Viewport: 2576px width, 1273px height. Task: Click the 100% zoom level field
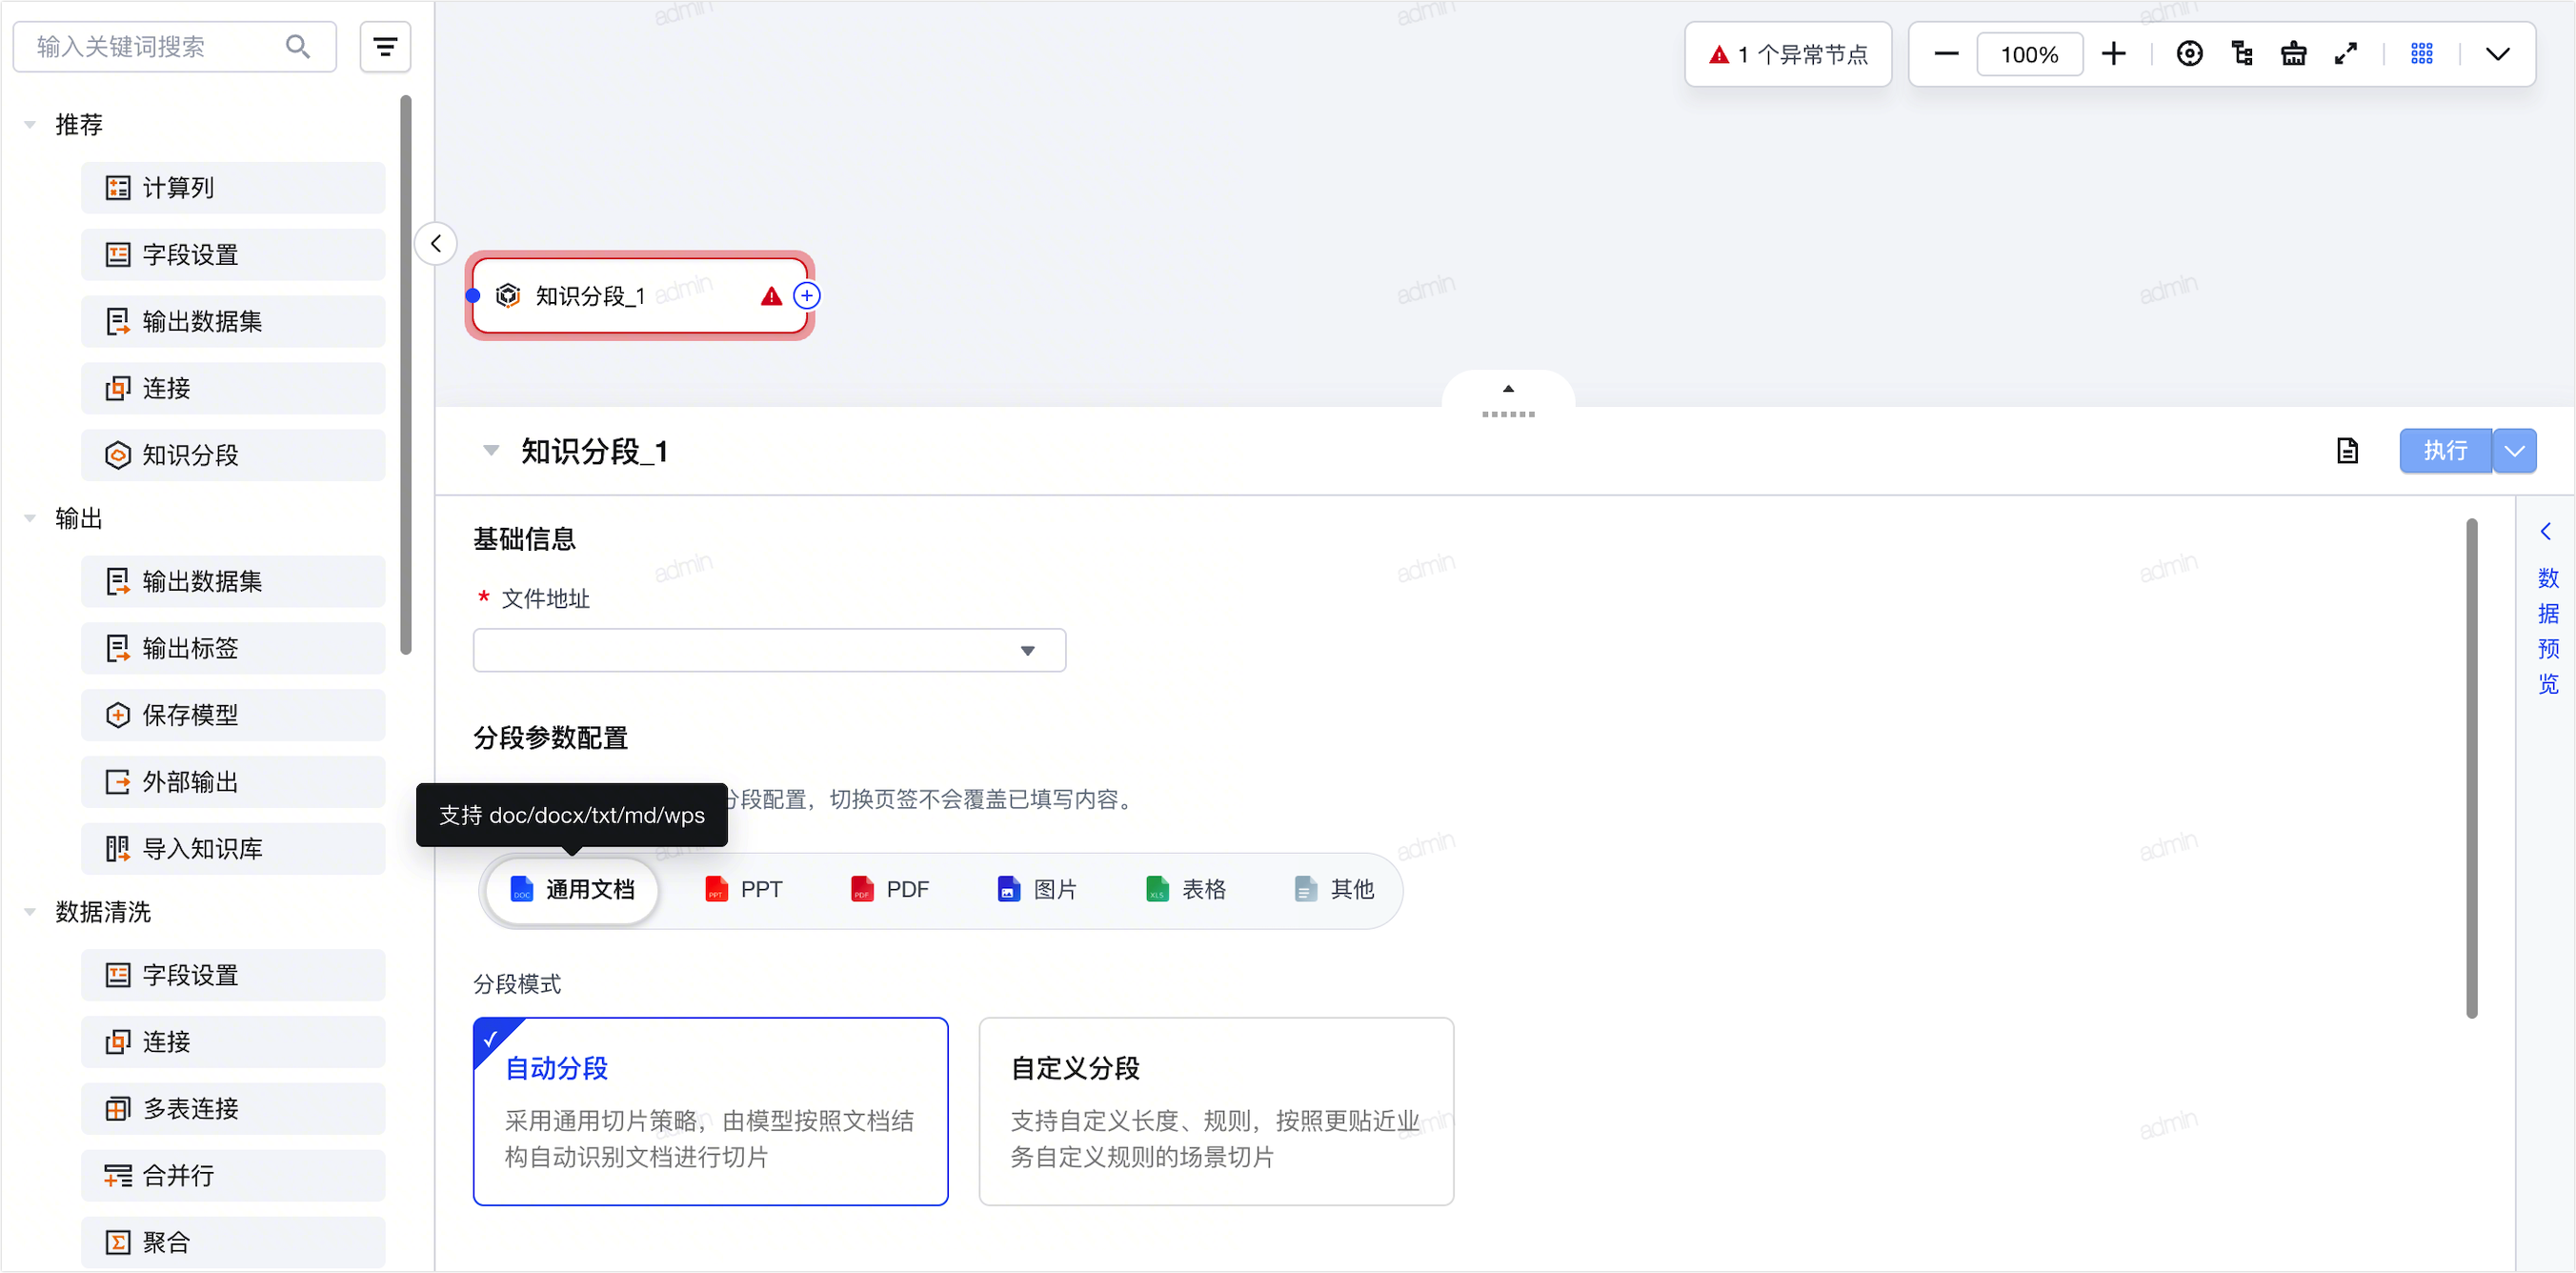(x=2030, y=54)
